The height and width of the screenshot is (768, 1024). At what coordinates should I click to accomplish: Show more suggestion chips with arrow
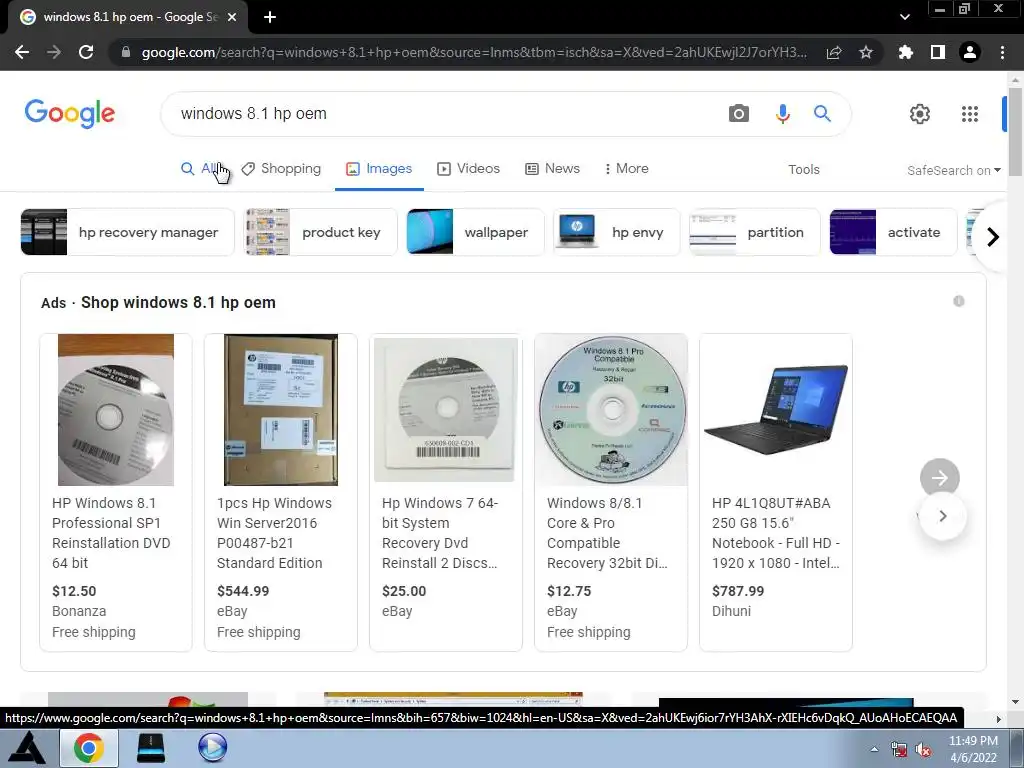tap(993, 236)
